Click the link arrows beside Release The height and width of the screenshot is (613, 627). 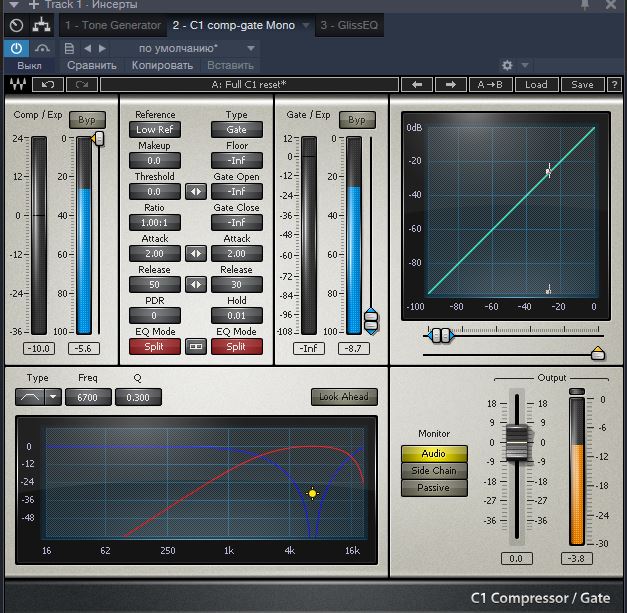tap(196, 285)
